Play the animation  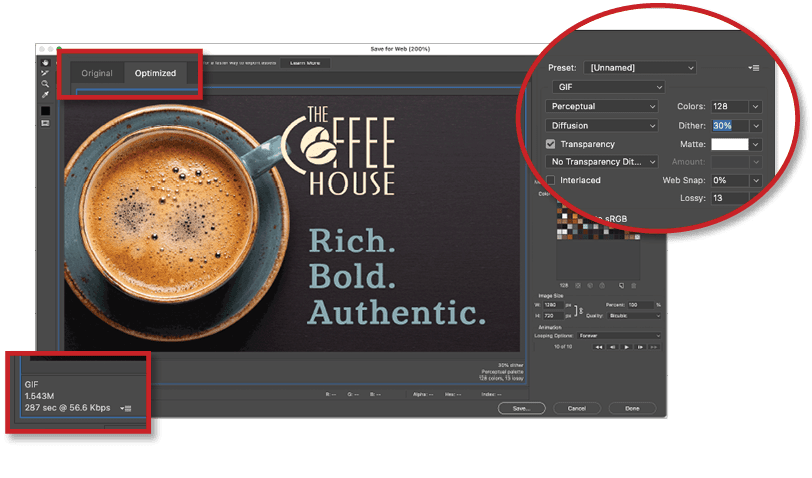coord(627,347)
